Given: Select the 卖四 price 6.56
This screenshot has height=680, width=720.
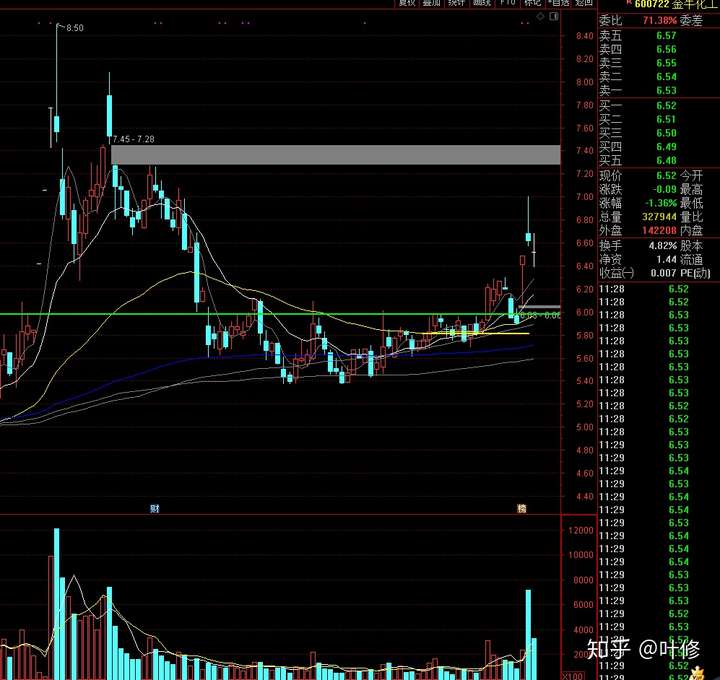Looking at the screenshot, I should pyautogui.click(x=666, y=50).
